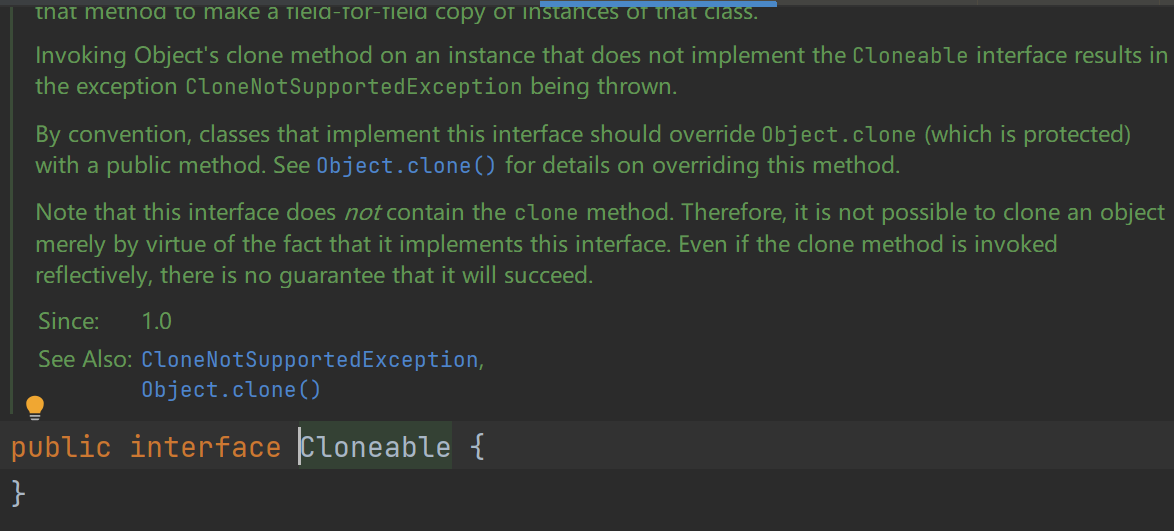Click the public keyword in the declaration
The height and width of the screenshot is (531, 1174).
[61, 448]
